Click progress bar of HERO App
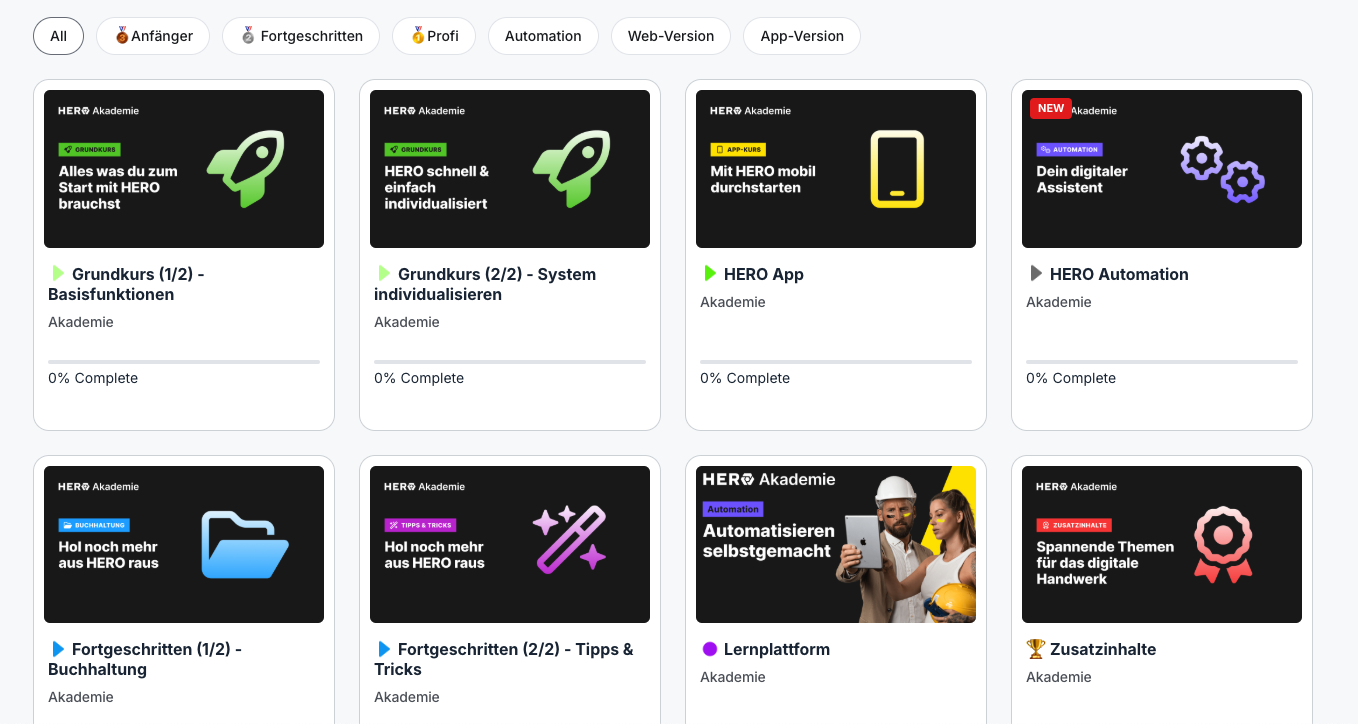Viewport: 1358px width, 724px height. [x=836, y=362]
